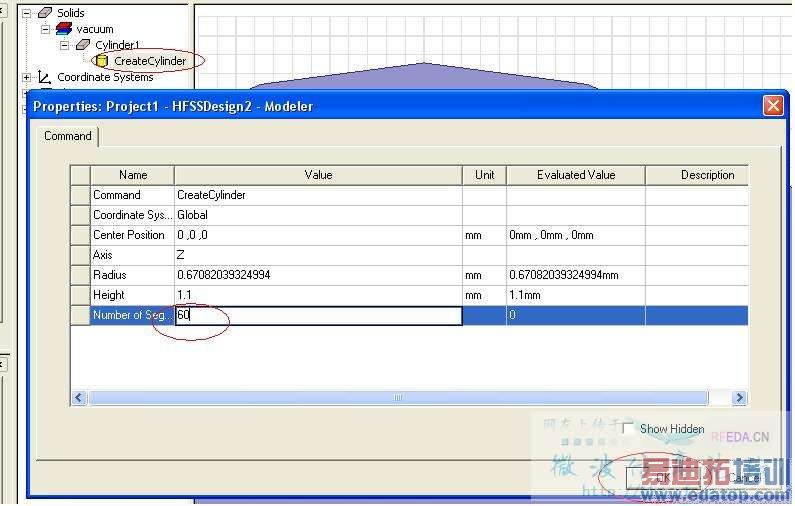
Task: Select the Solids tree item
Action: pyautogui.click(x=70, y=13)
